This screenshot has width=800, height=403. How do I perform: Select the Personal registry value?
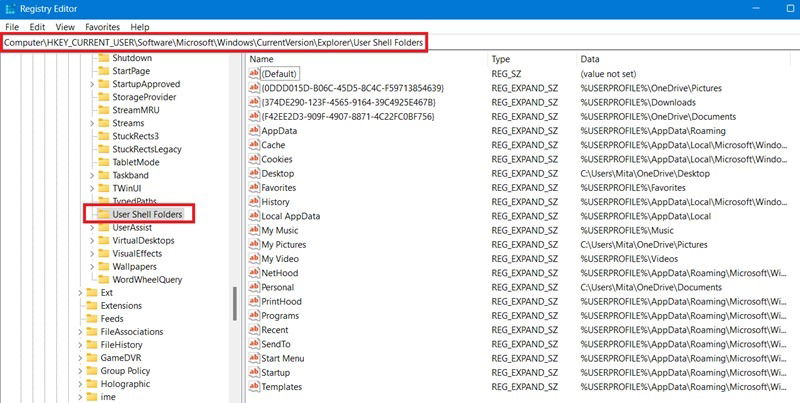coord(278,287)
